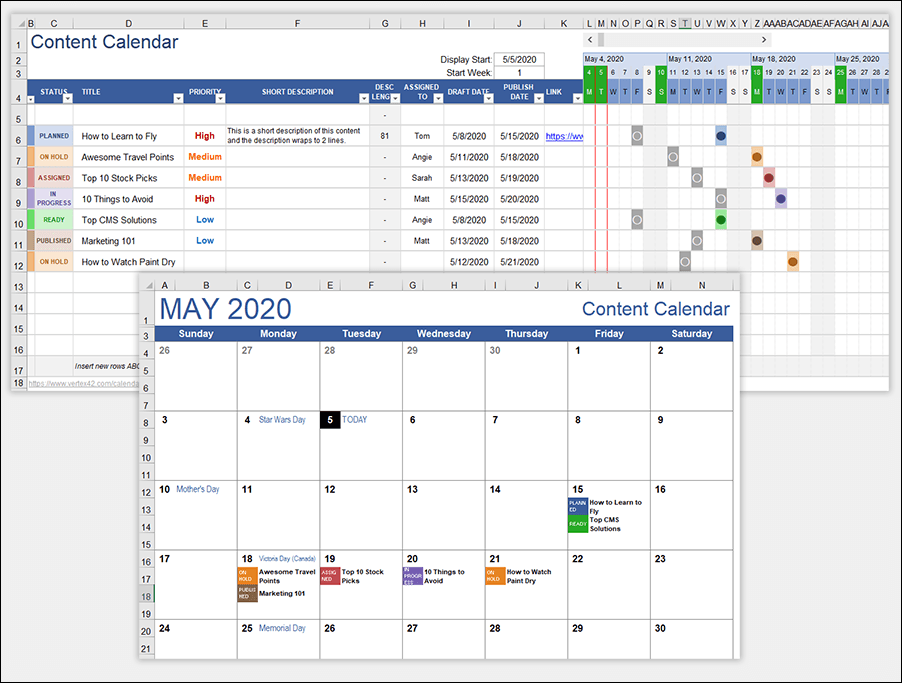
Task: Select the 'May 11, 2020' week header
Action: pos(709,59)
